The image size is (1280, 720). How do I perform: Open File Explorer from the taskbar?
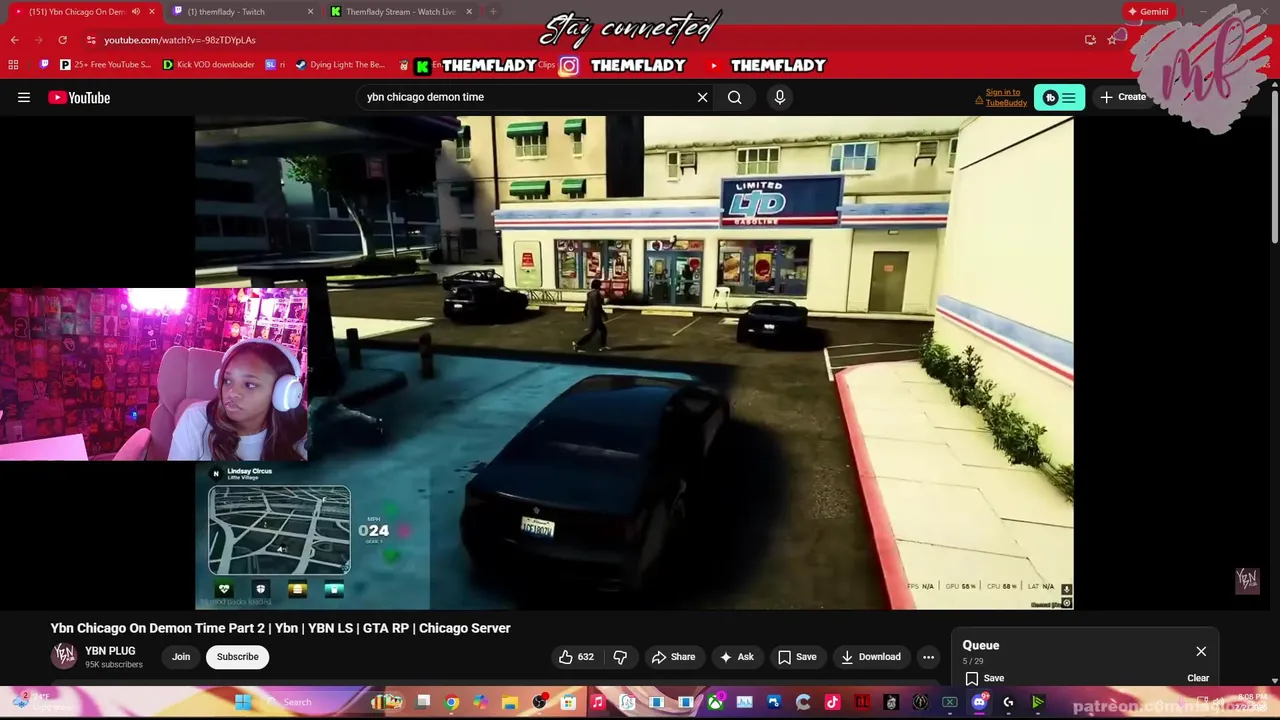coord(510,702)
